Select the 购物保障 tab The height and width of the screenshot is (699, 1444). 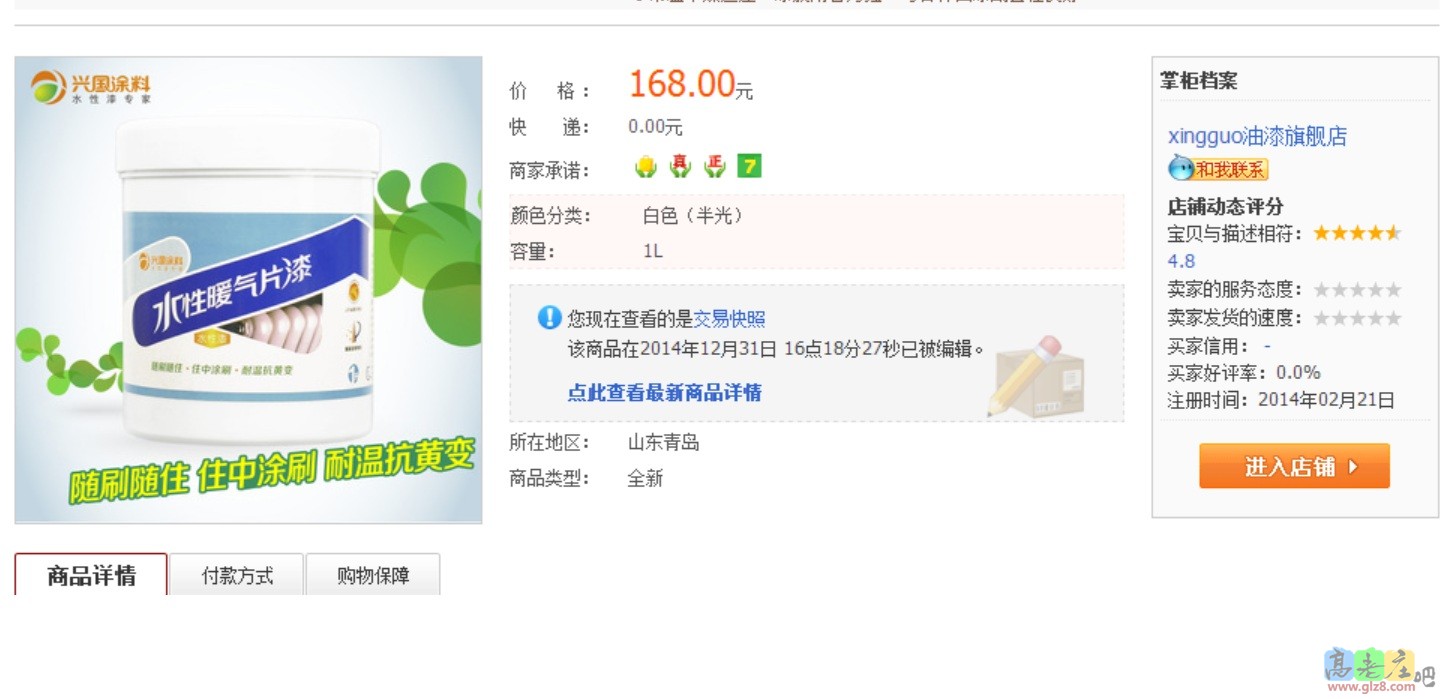tap(373, 575)
